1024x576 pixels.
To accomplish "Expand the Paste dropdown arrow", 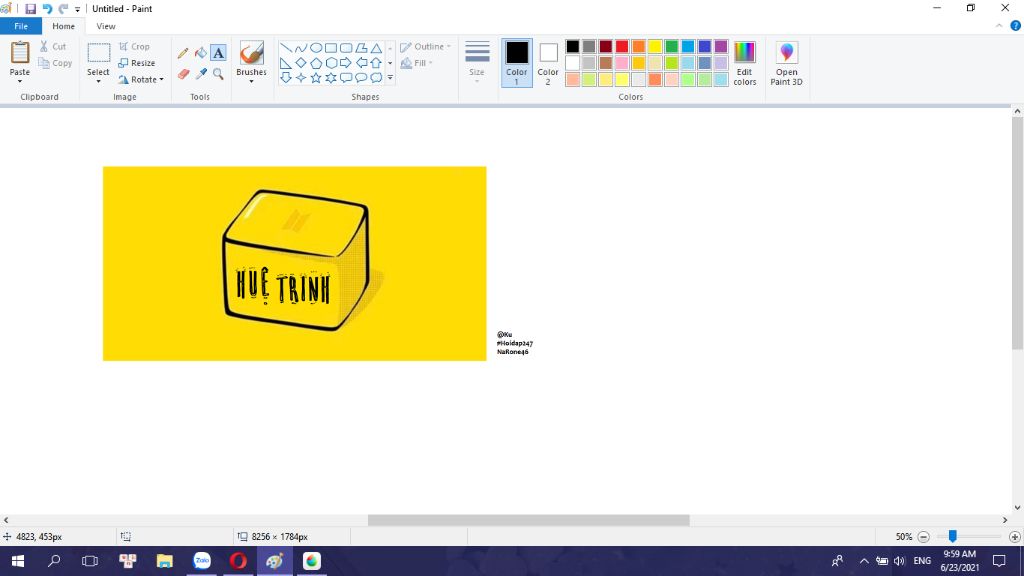I will pyautogui.click(x=20, y=82).
